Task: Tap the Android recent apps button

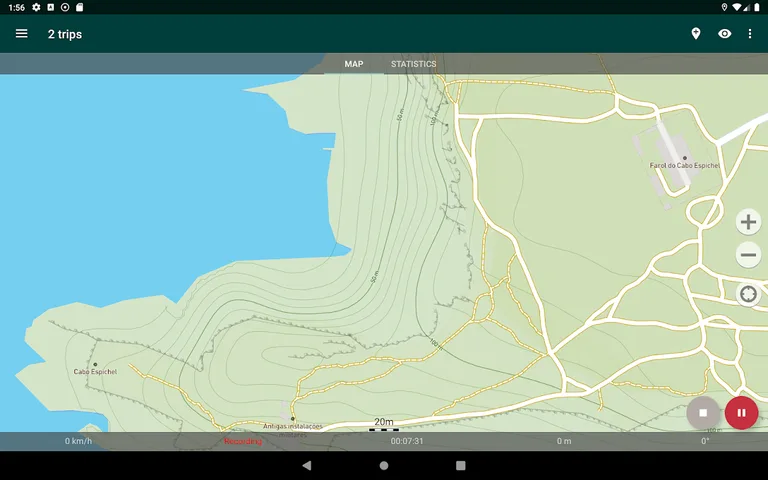Action: pos(460,465)
